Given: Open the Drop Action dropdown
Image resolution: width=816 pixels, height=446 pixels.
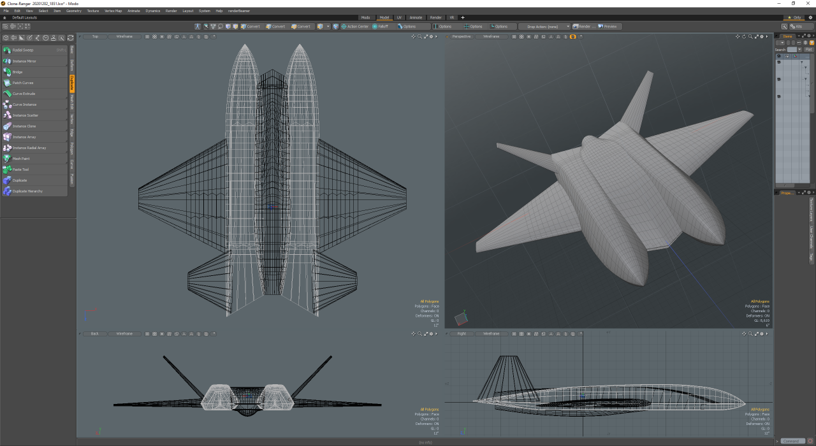Looking at the screenshot, I should pos(547,27).
